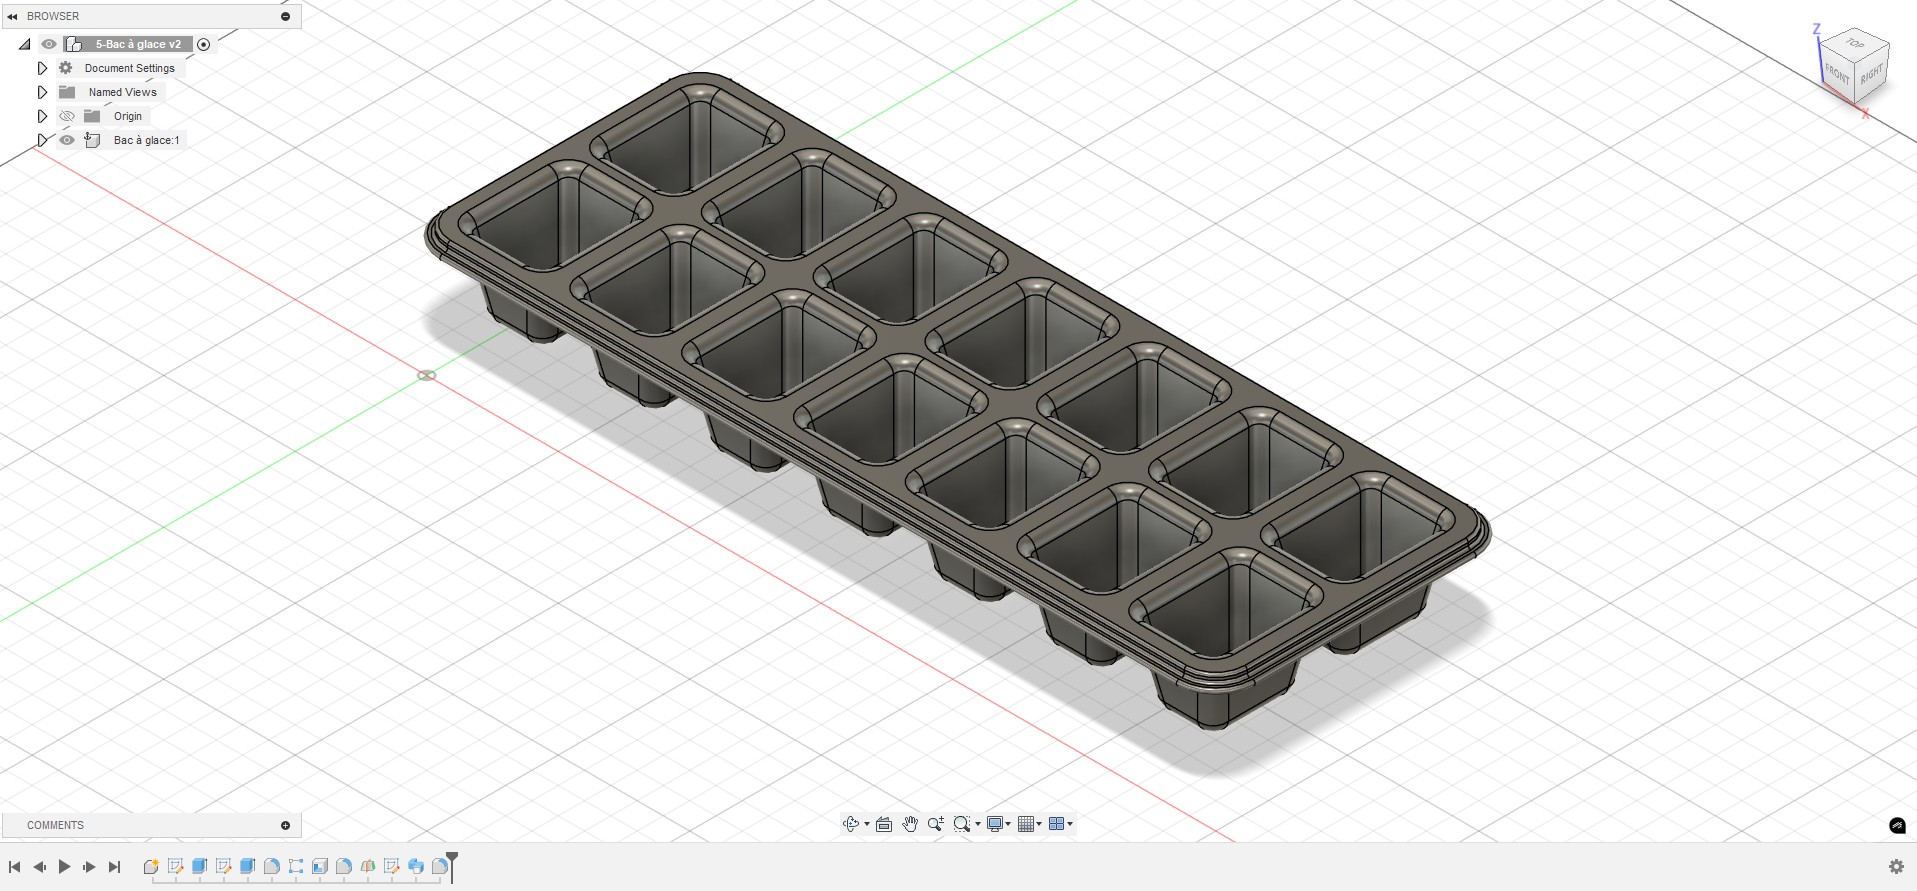Click the BROWSER panel title
This screenshot has height=891, width=1917.
click(53, 16)
